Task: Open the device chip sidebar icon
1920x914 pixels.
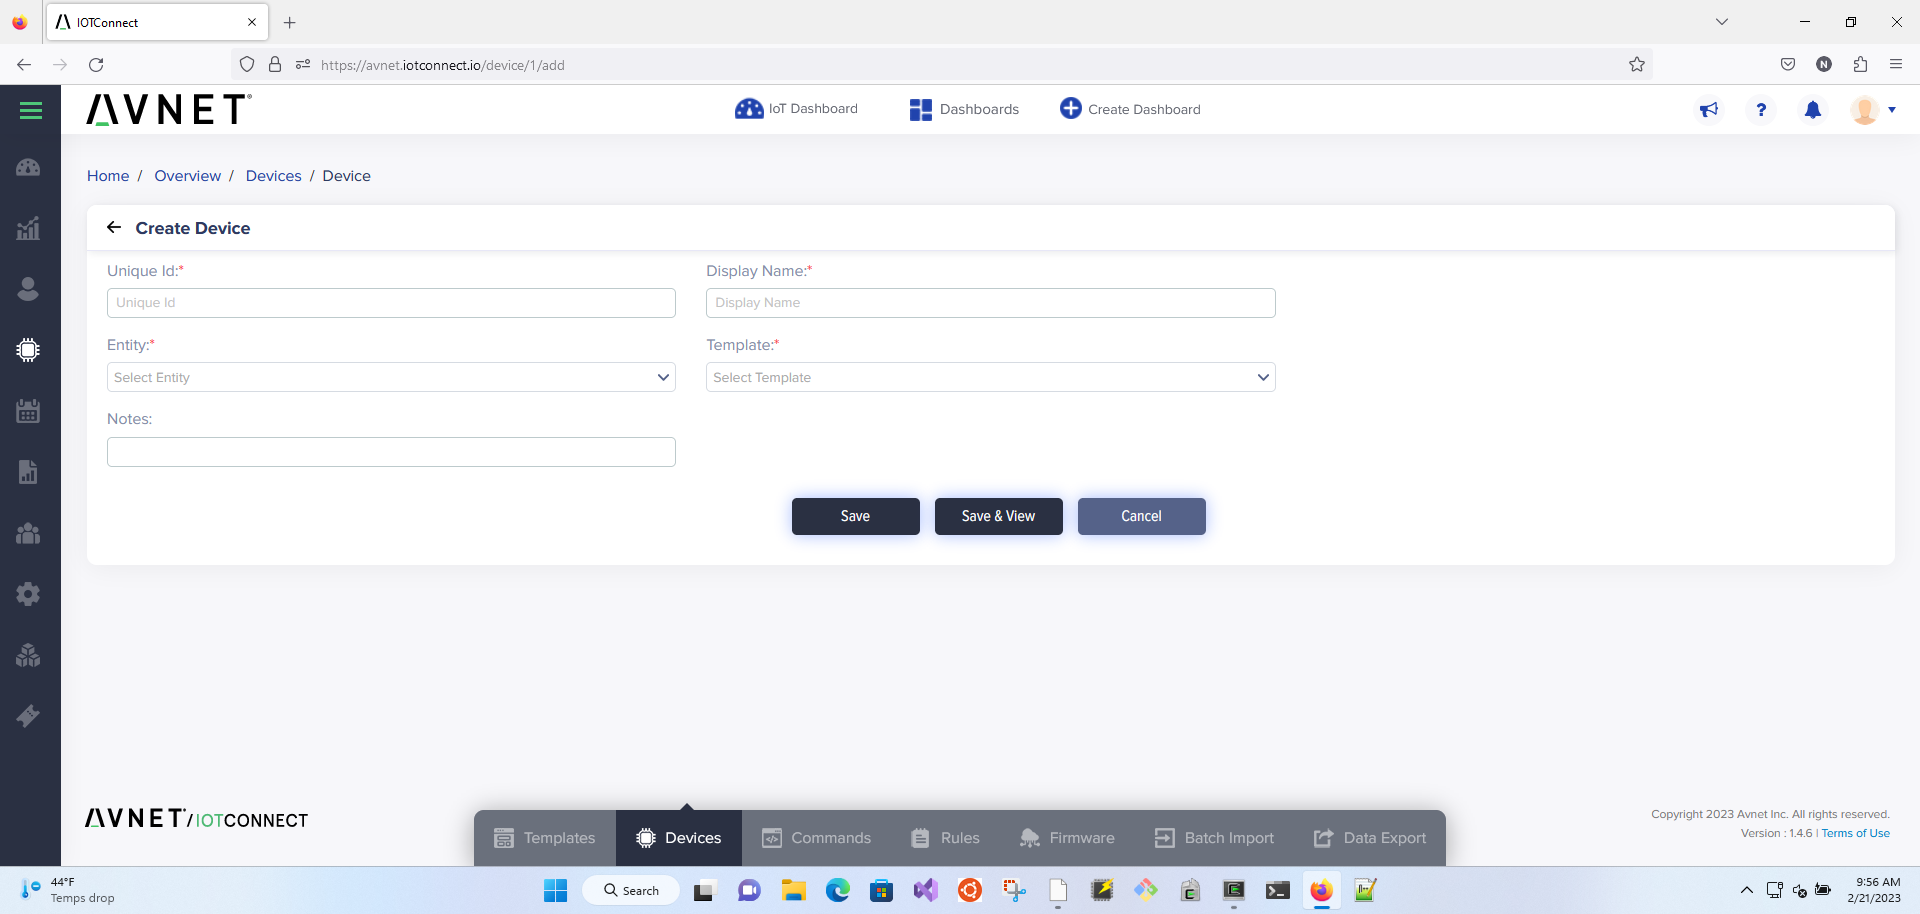Action: (x=28, y=350)
